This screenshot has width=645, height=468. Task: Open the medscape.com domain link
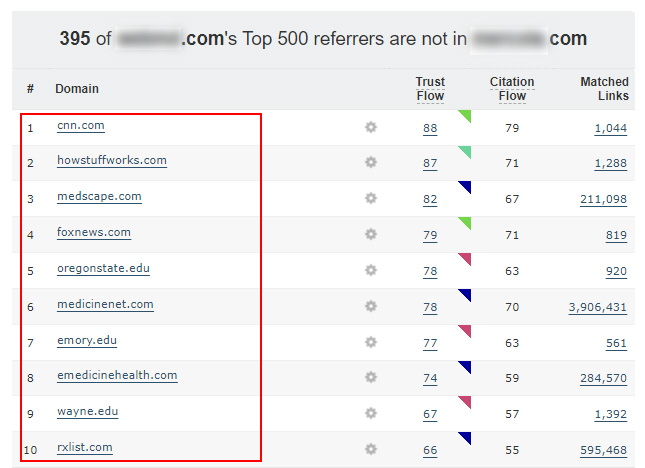(99, 197)
